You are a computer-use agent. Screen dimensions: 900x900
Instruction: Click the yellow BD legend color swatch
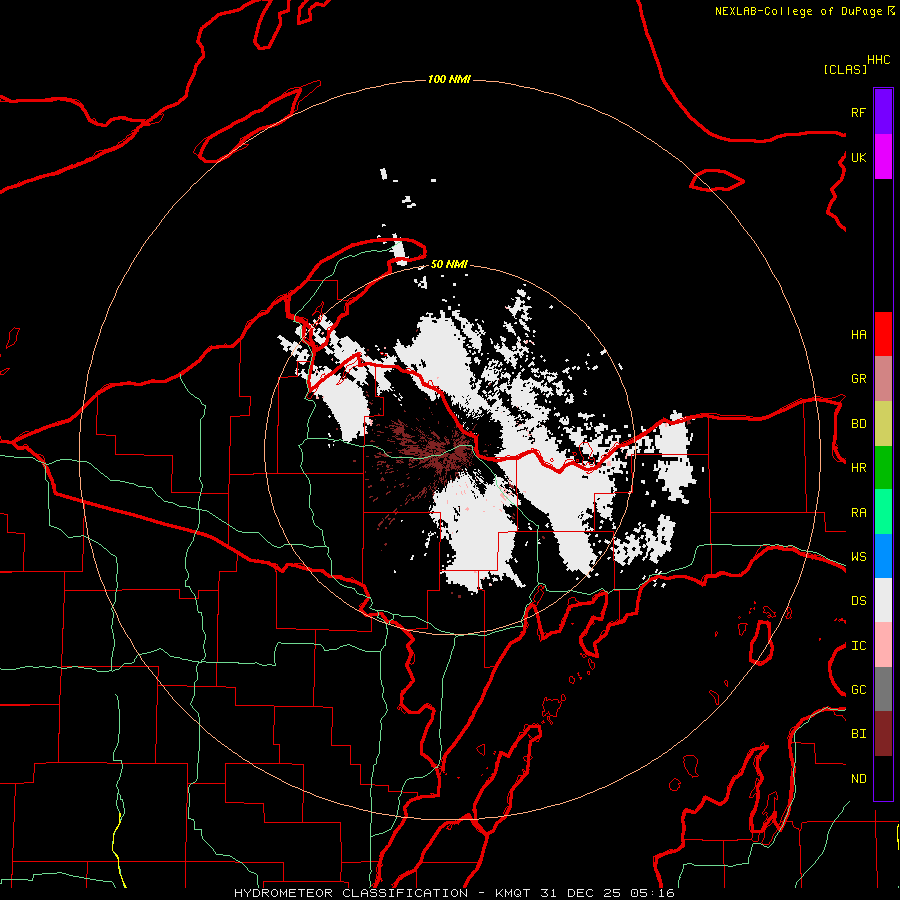pyautogui.click(x=883, y=423)
